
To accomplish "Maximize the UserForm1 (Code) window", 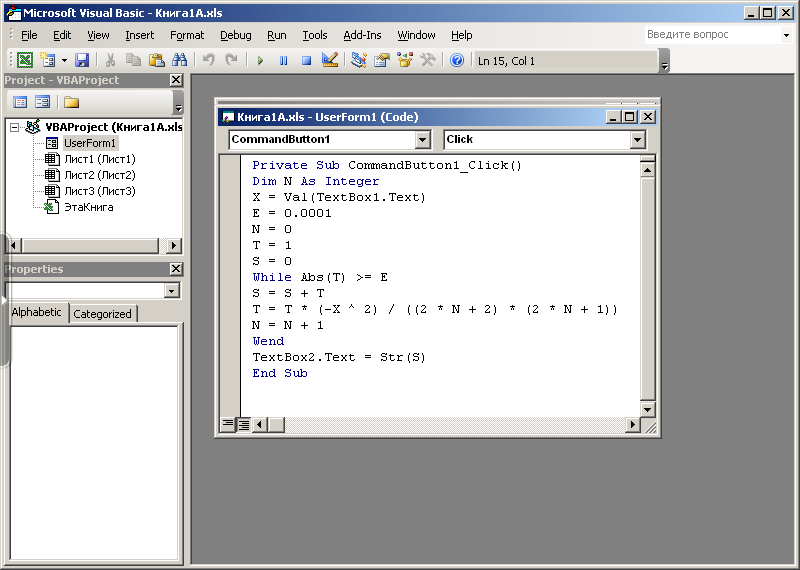I will [x=630, y=117].
